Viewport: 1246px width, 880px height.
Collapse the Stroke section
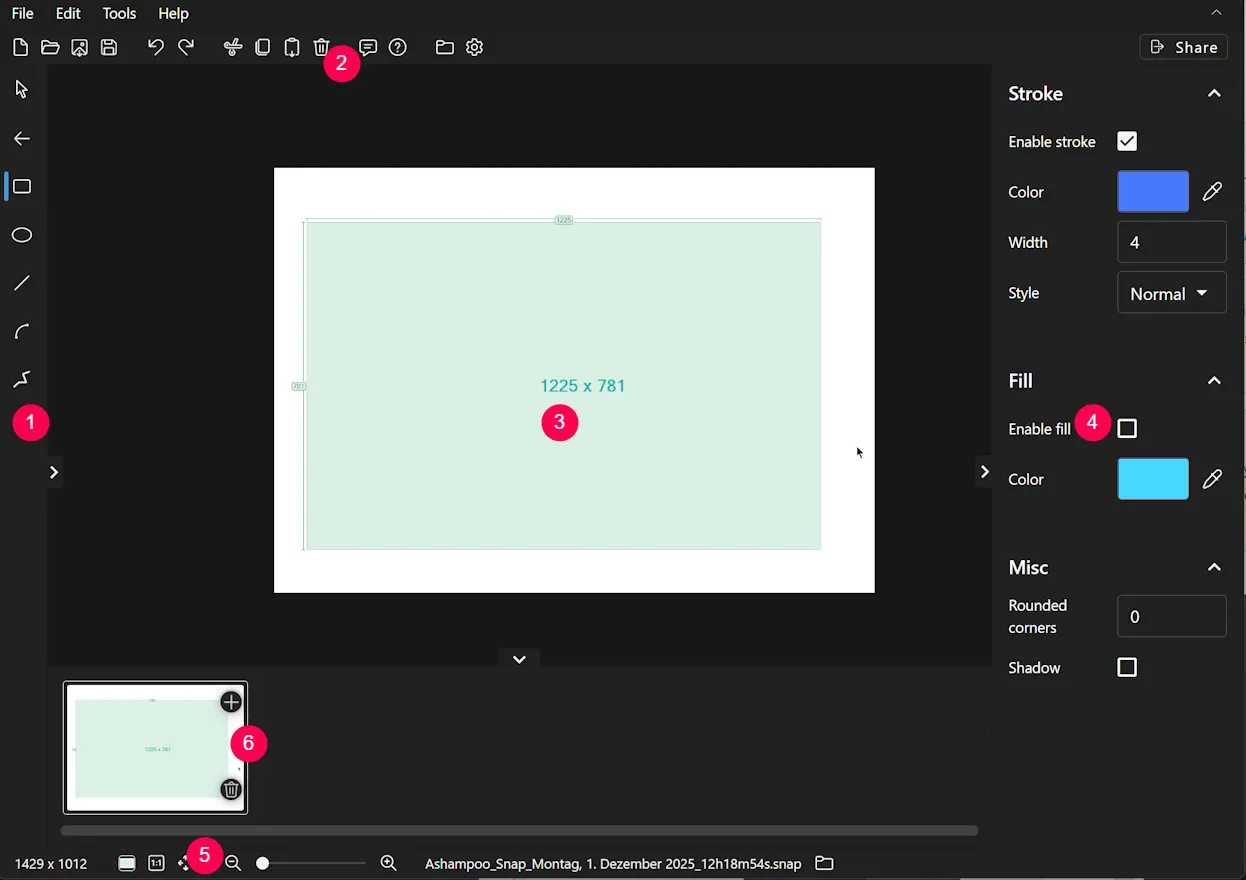coord(1214,94)
